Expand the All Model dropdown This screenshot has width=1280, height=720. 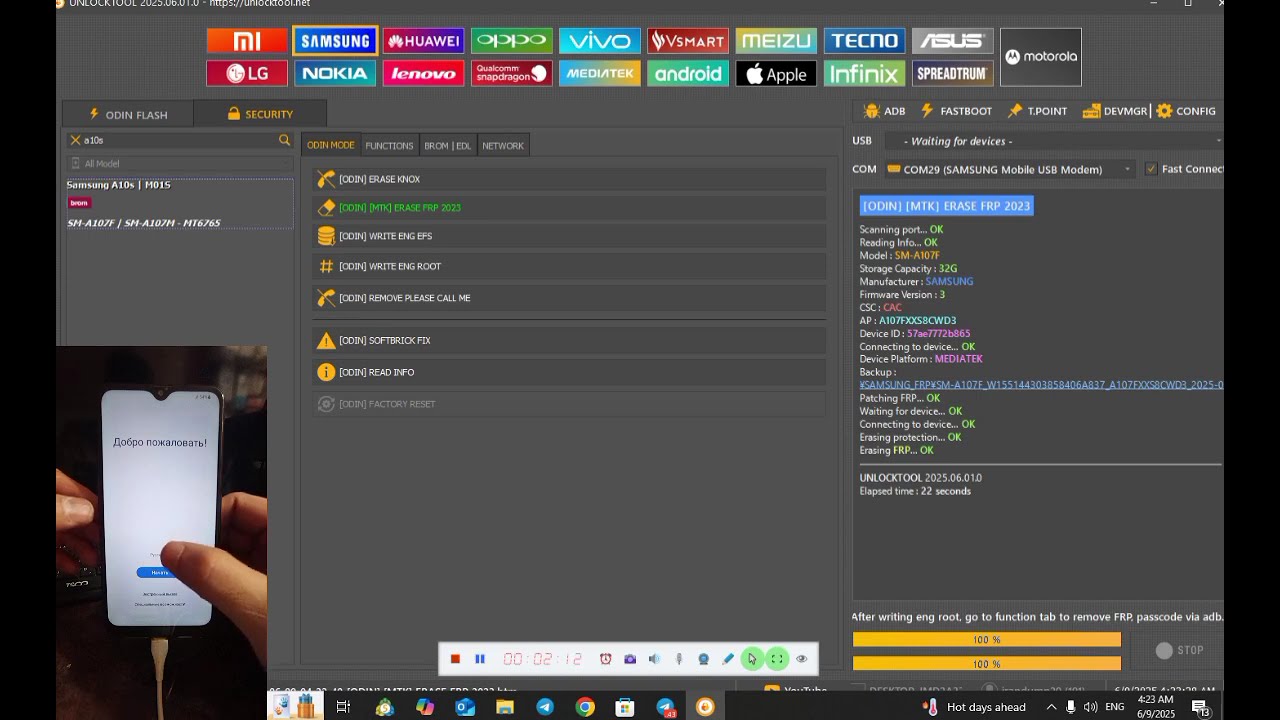coord(179,164)
